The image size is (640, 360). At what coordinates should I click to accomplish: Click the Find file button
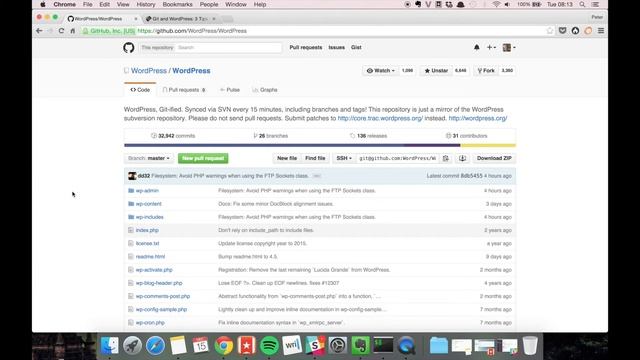click(x=315, y=158)
